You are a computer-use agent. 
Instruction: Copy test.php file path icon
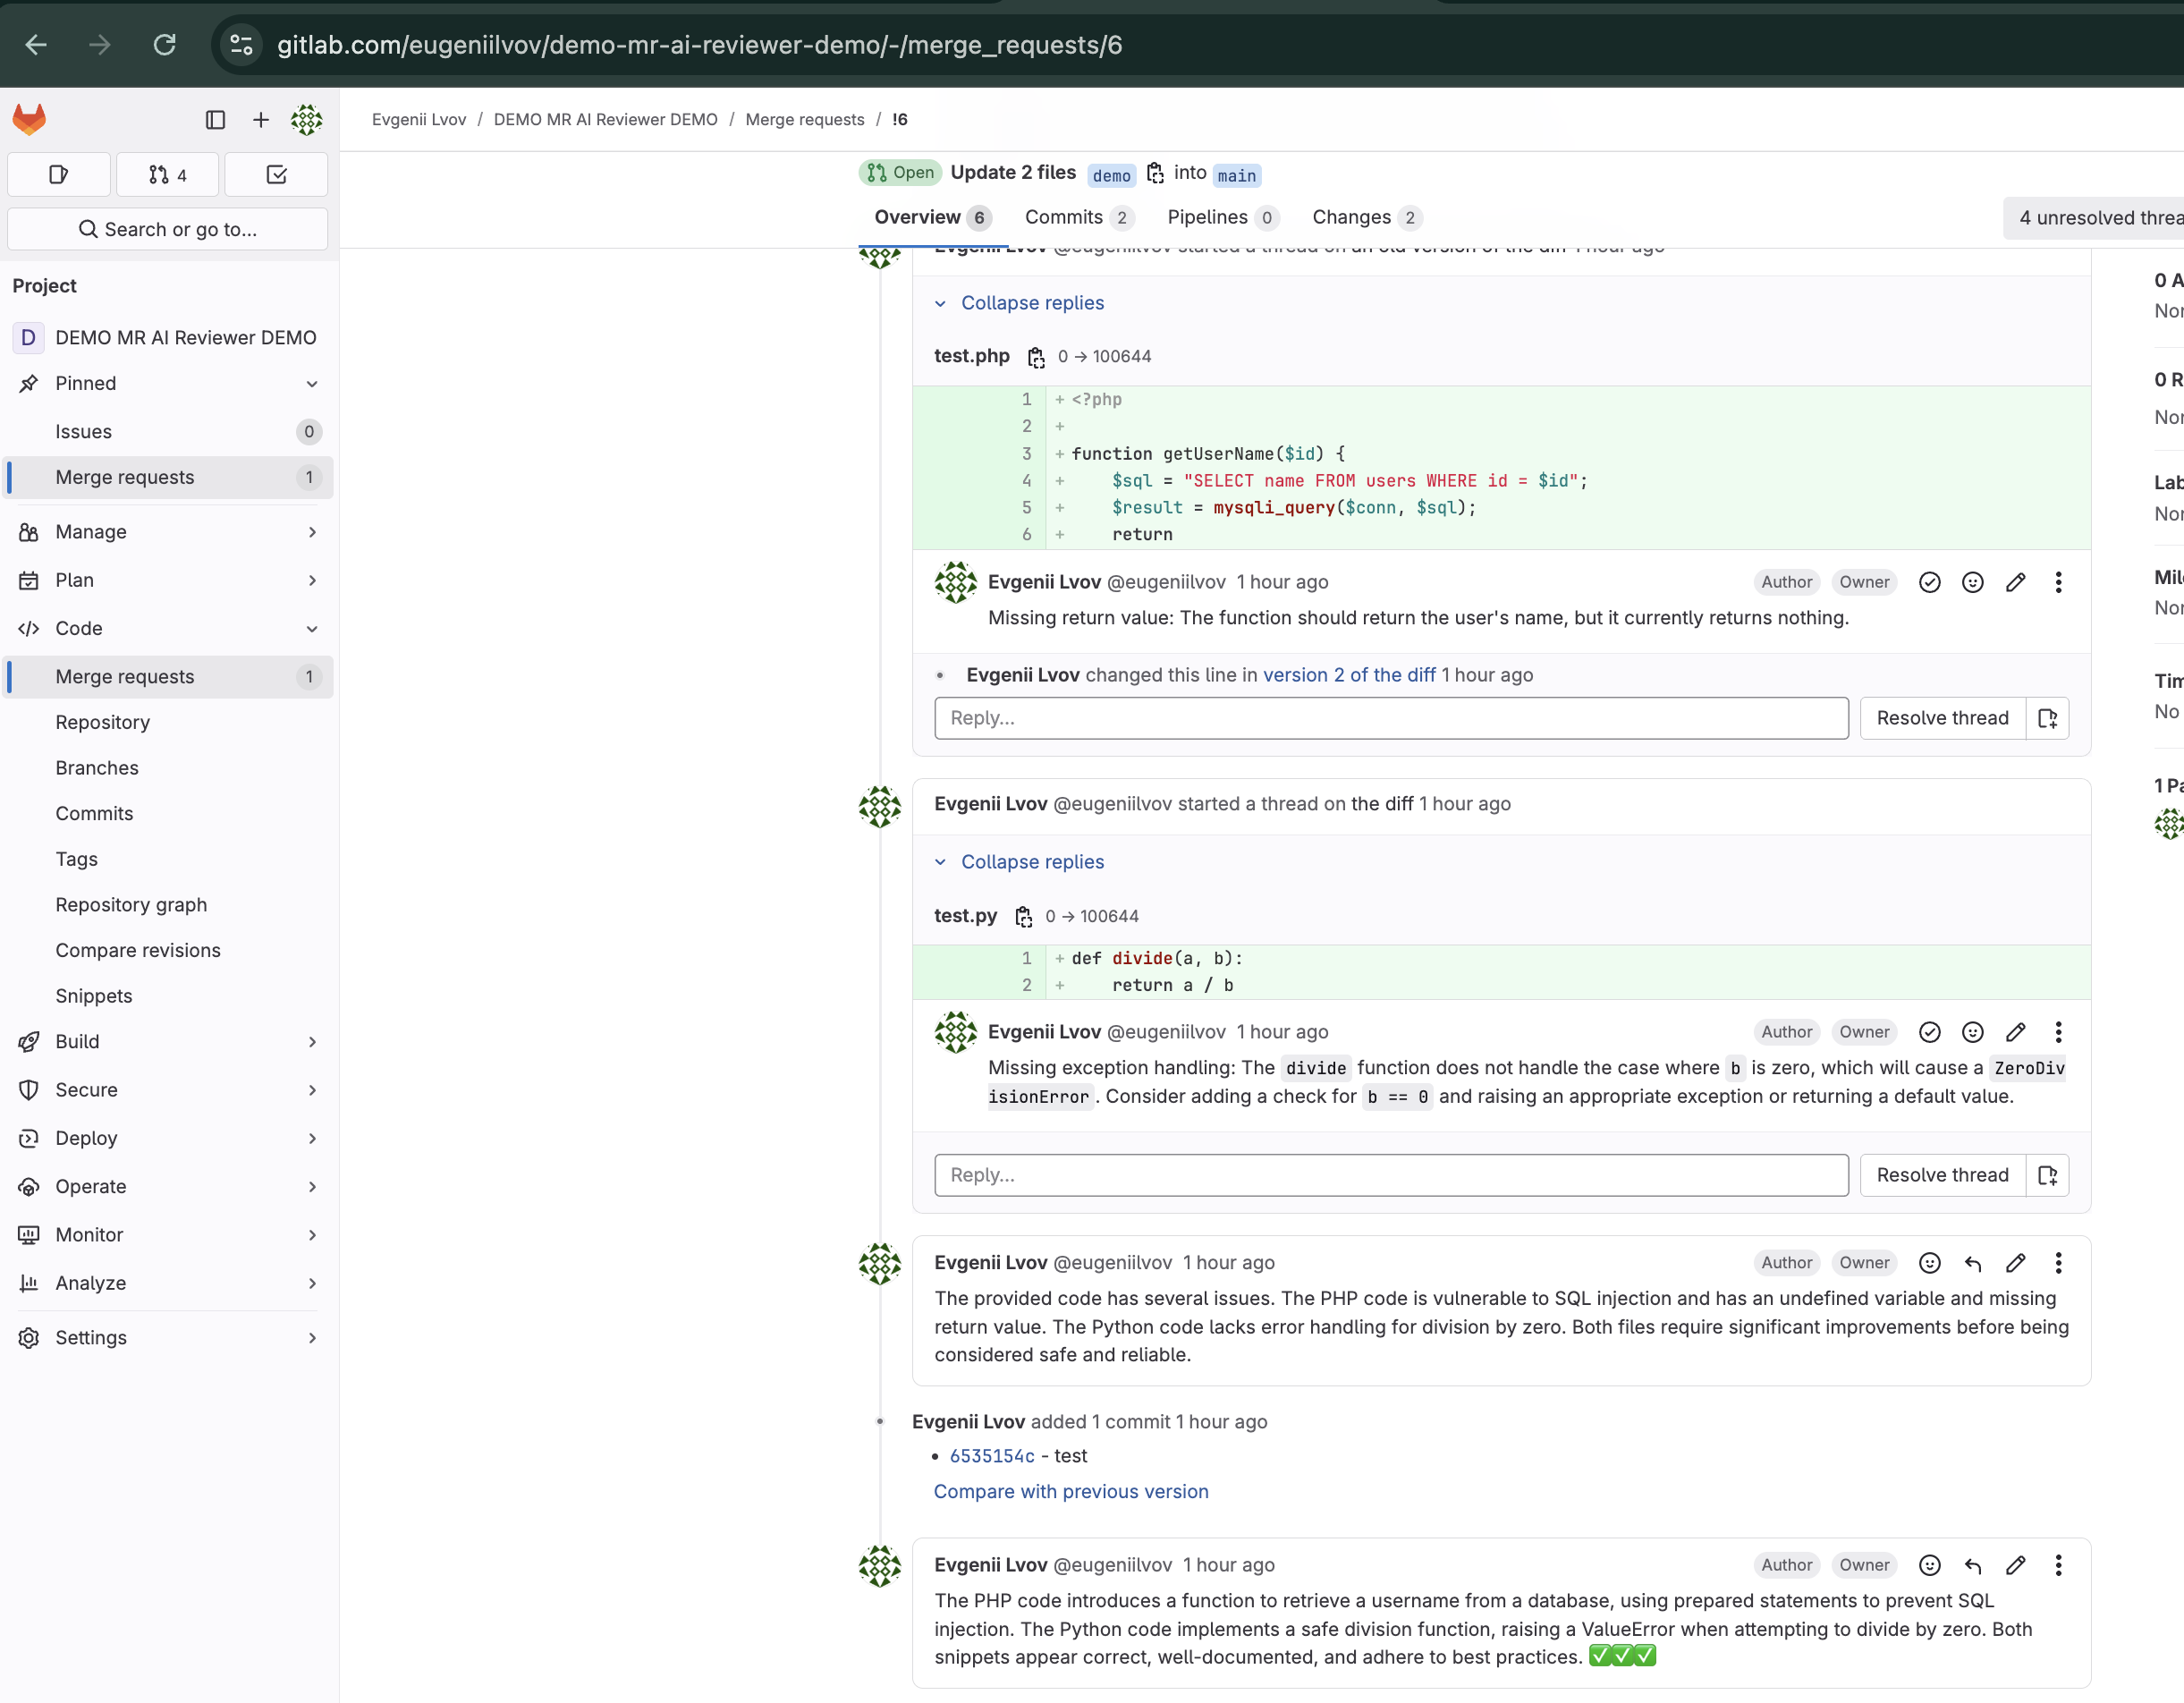coord(1036,357)
